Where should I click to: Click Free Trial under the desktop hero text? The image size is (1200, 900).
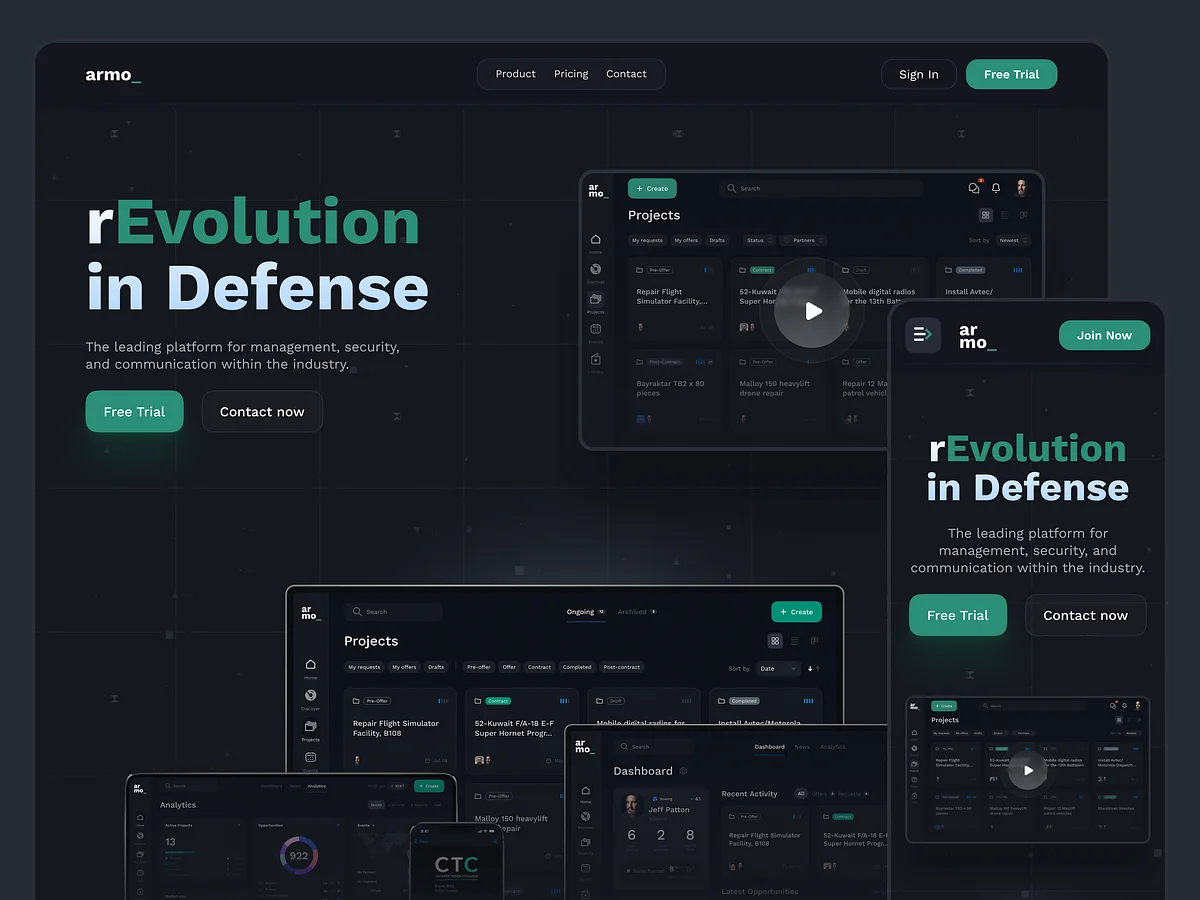point(134,412)
